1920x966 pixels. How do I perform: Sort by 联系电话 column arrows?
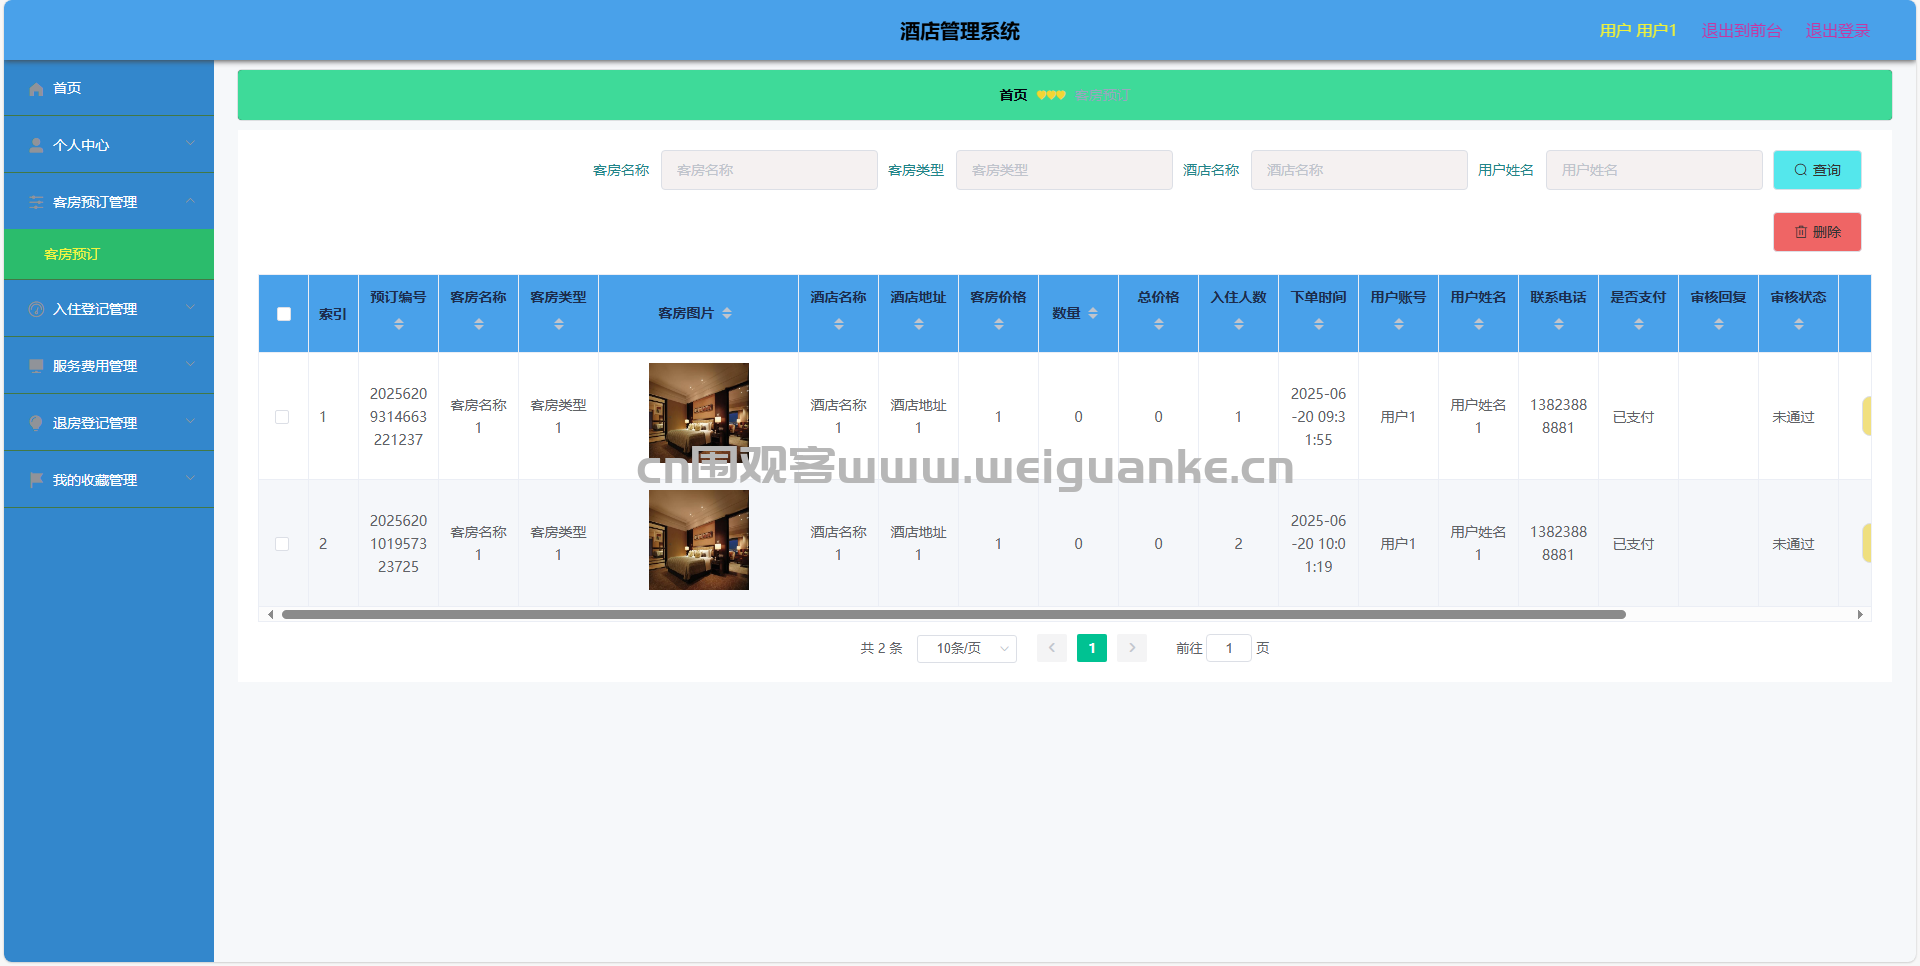1559,324
